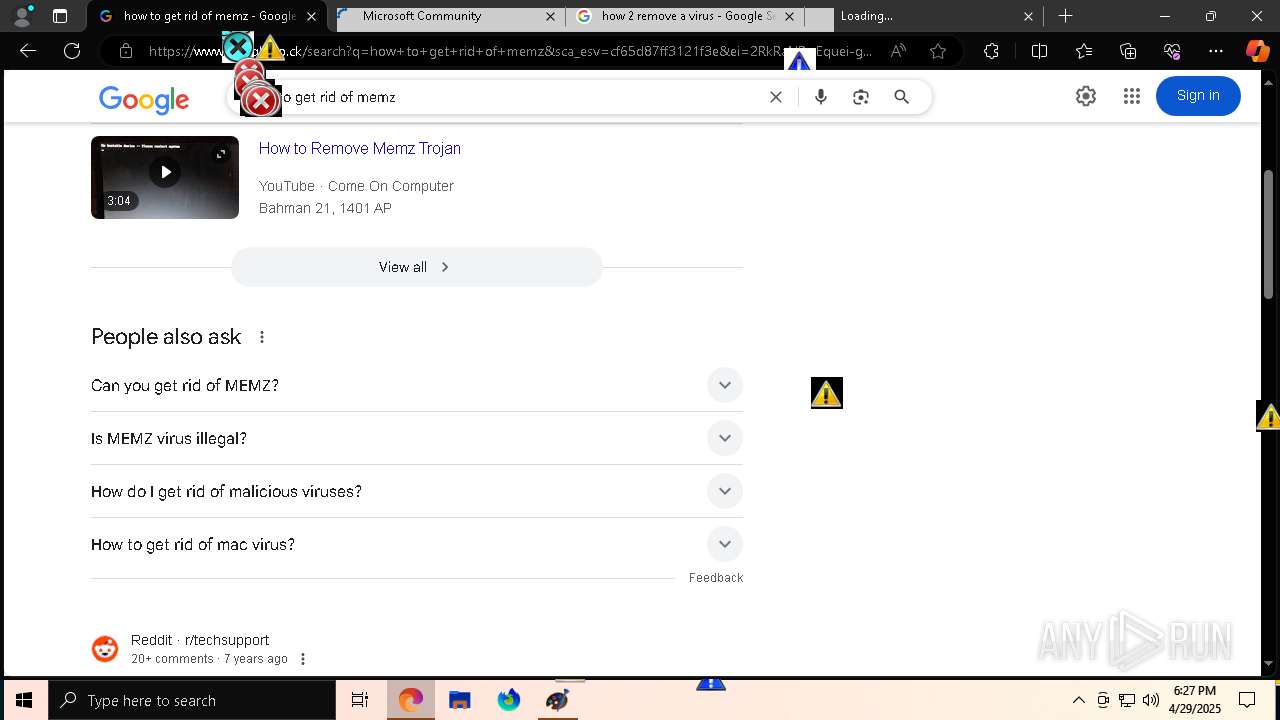Expand 'Can you get rid of MEMZ?'

tap(417, 385)
